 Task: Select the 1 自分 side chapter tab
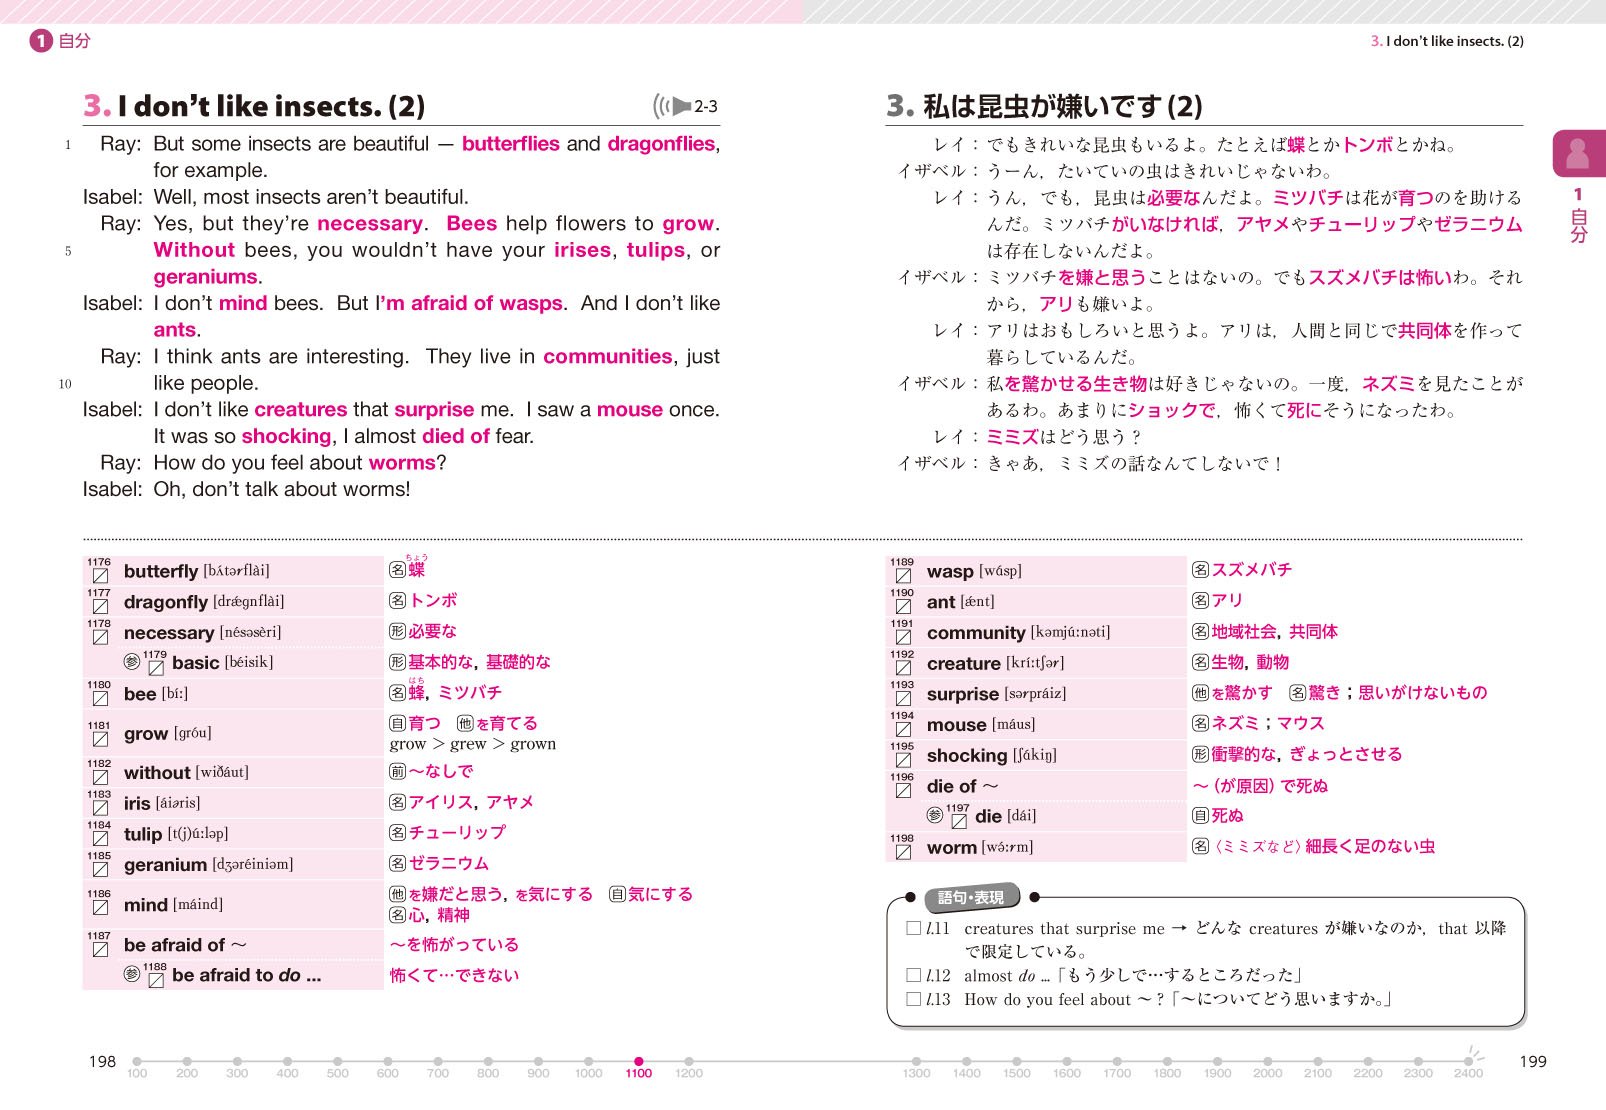point(1578,186)
